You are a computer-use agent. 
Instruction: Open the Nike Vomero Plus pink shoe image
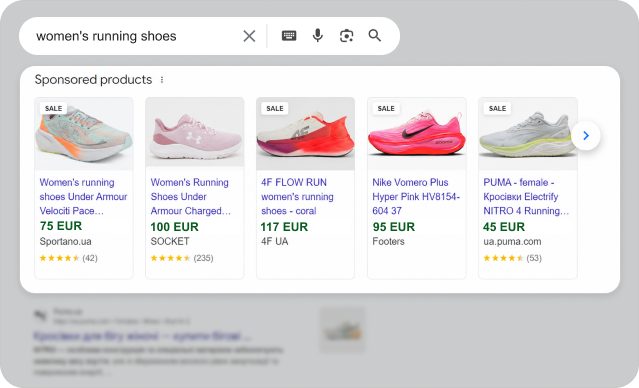[x=416, y=134]
